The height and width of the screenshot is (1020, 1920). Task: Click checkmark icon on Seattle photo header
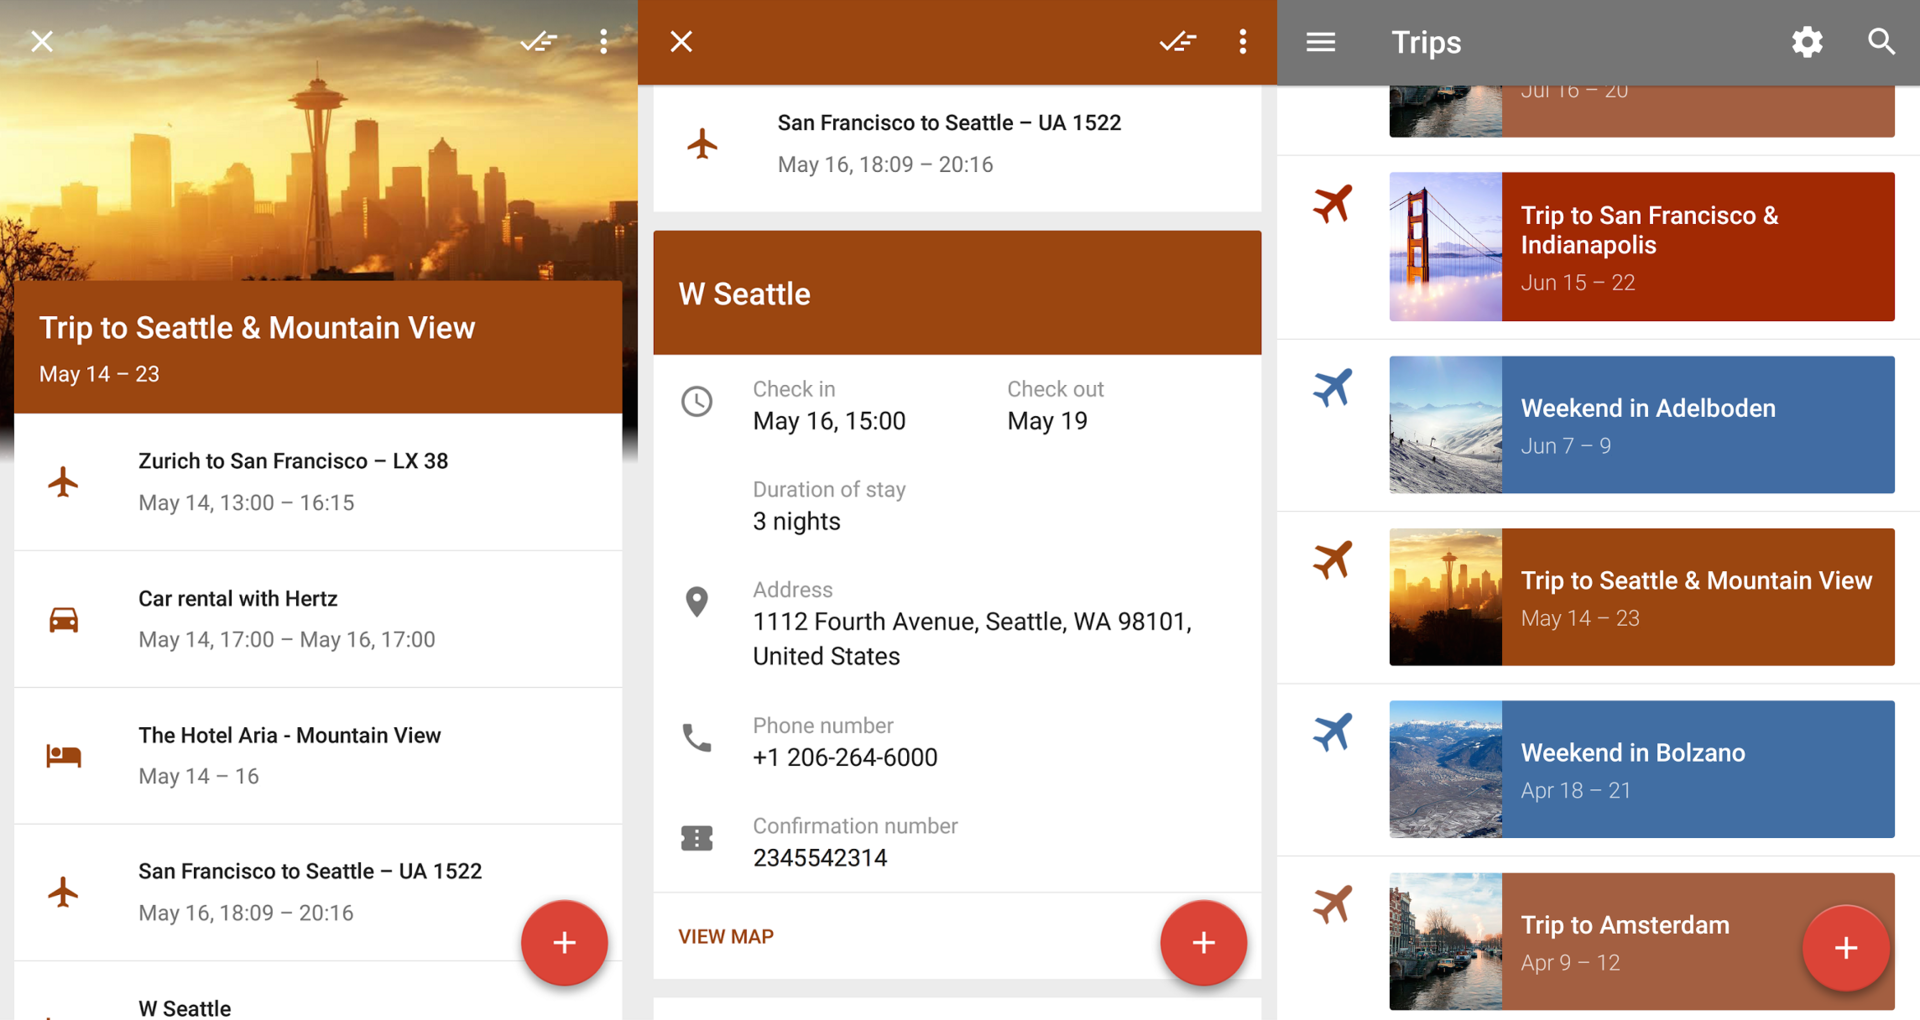tap(538, 41)
